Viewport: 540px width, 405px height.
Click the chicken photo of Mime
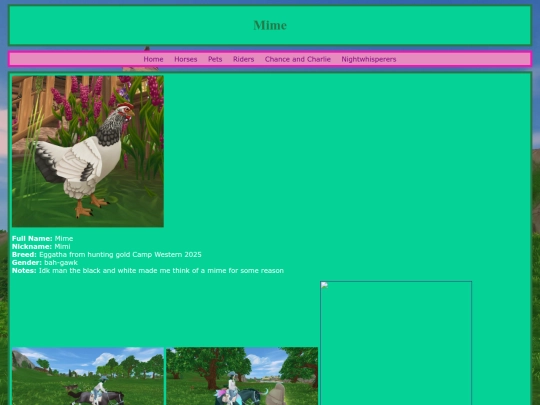(x=88, y=152)
